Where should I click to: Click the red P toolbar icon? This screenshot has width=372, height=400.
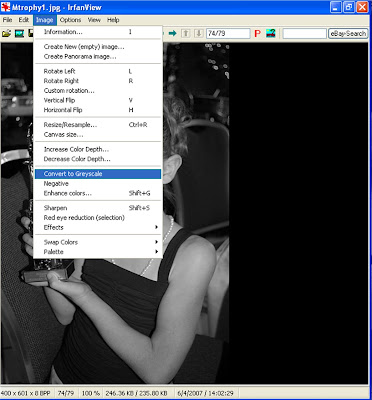point(257,33)
